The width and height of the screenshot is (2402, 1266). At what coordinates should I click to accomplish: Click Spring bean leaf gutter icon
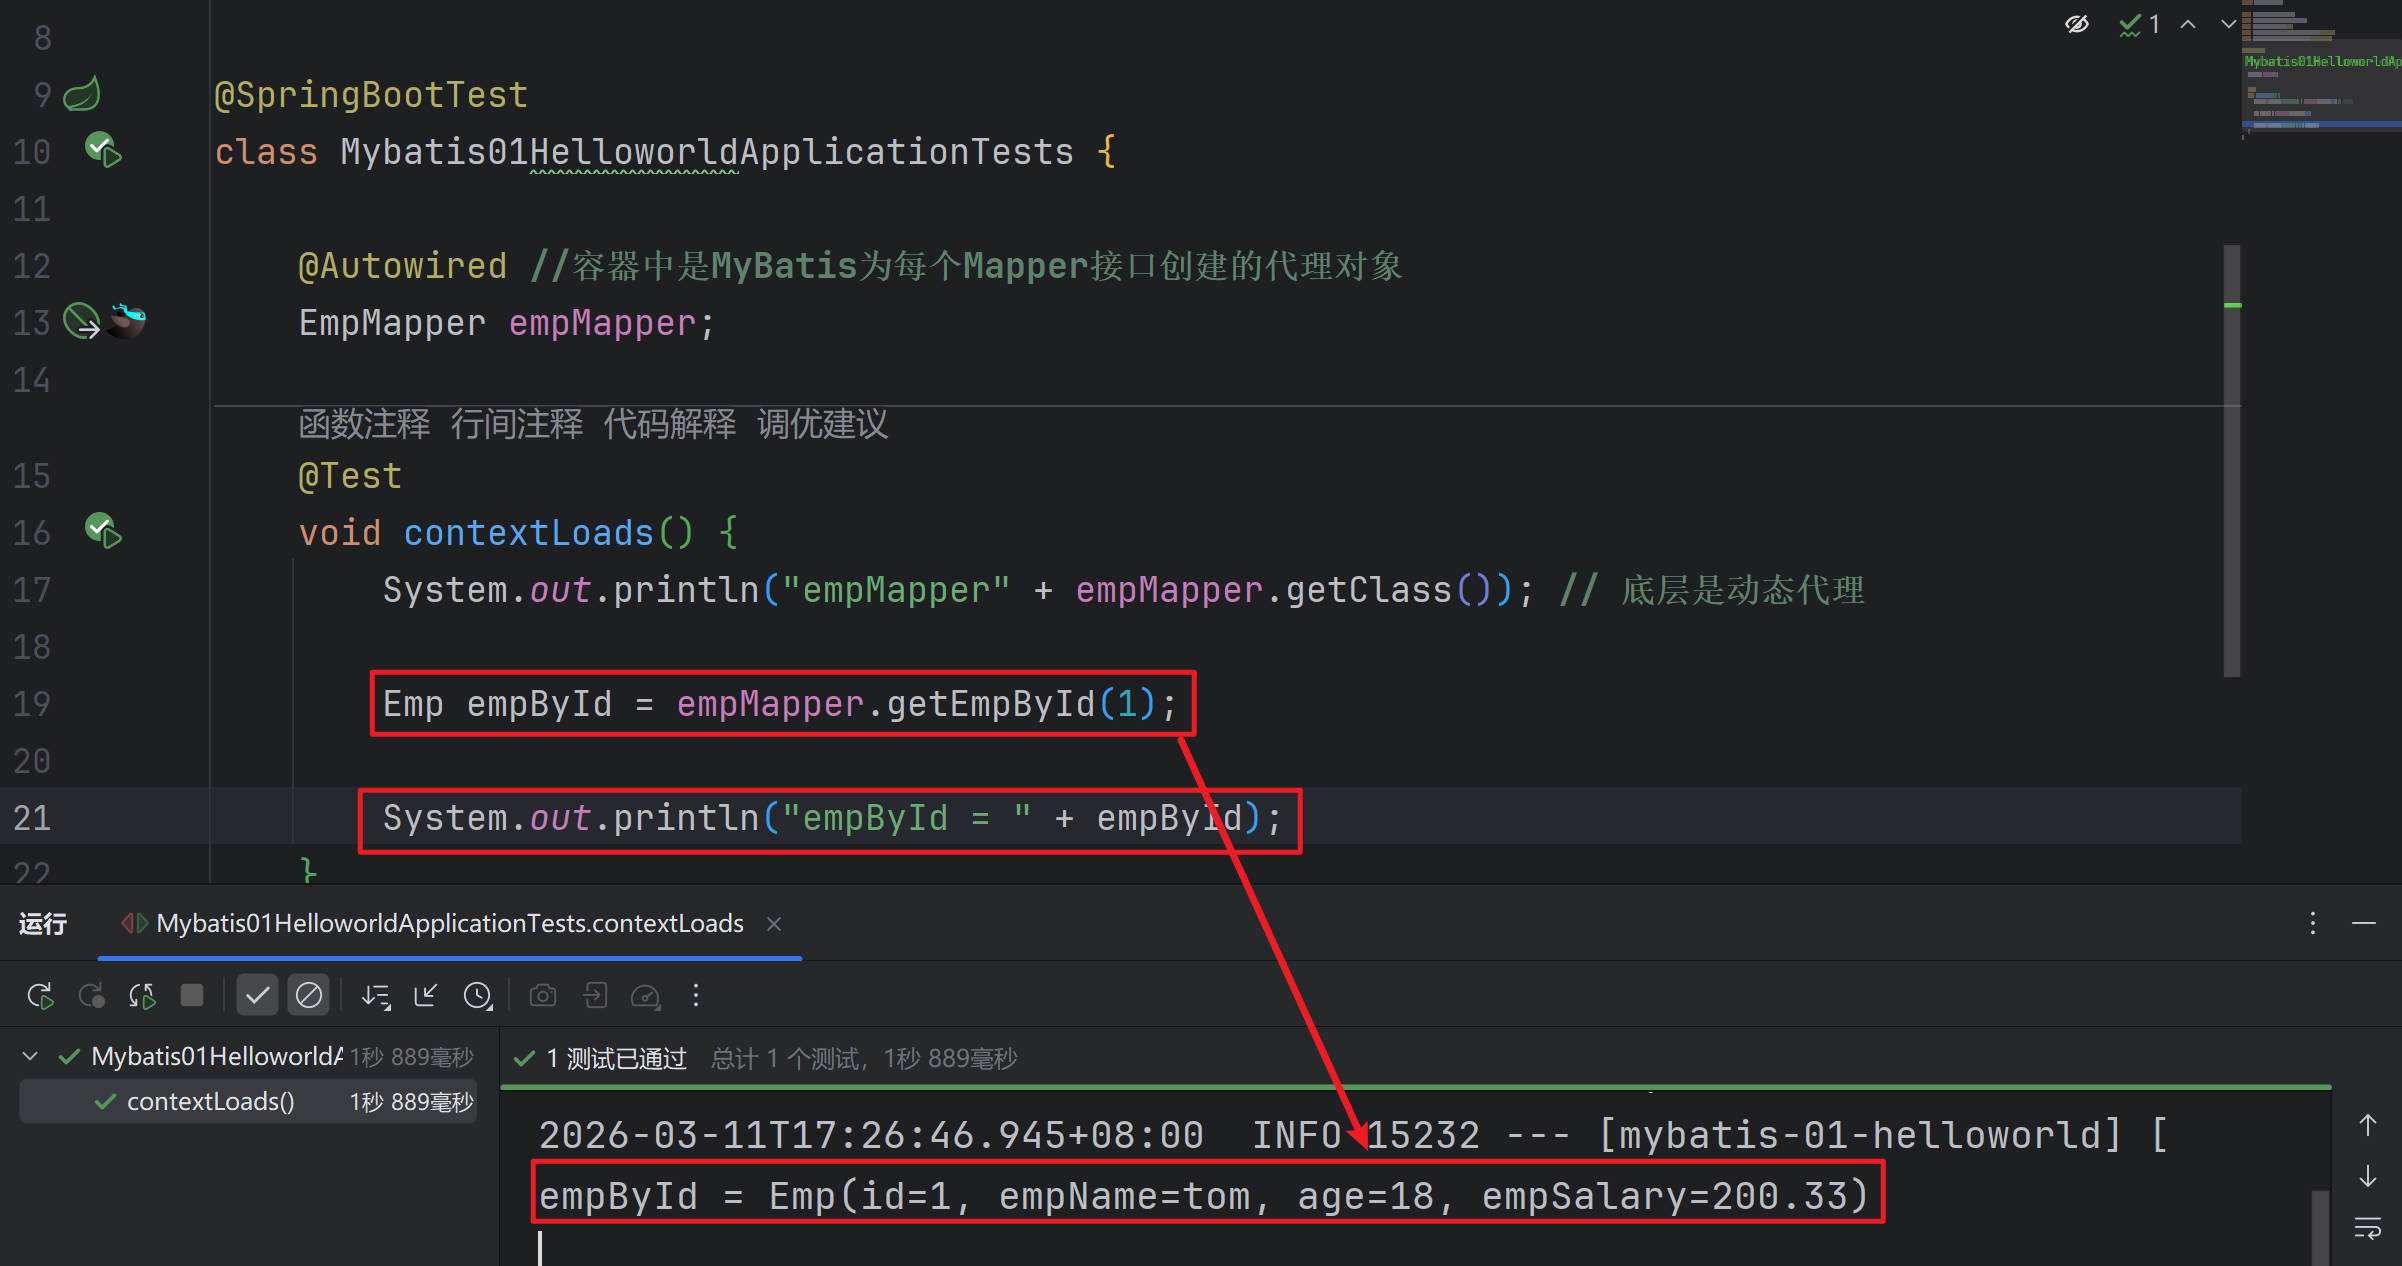coord(82,94)
